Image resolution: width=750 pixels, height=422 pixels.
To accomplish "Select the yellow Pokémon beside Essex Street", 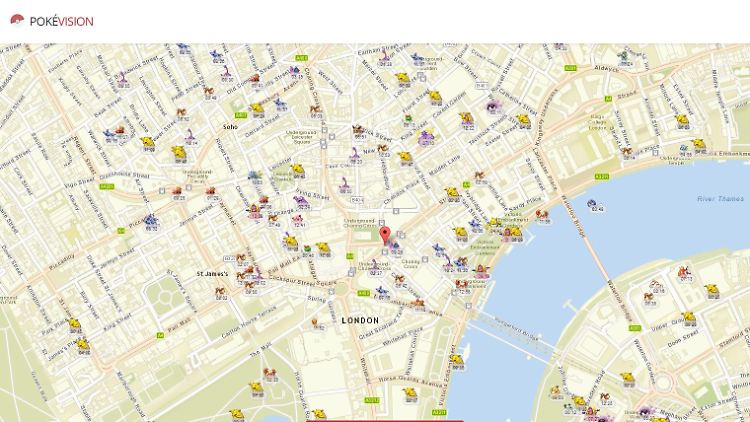I will [x=683, y=121].
